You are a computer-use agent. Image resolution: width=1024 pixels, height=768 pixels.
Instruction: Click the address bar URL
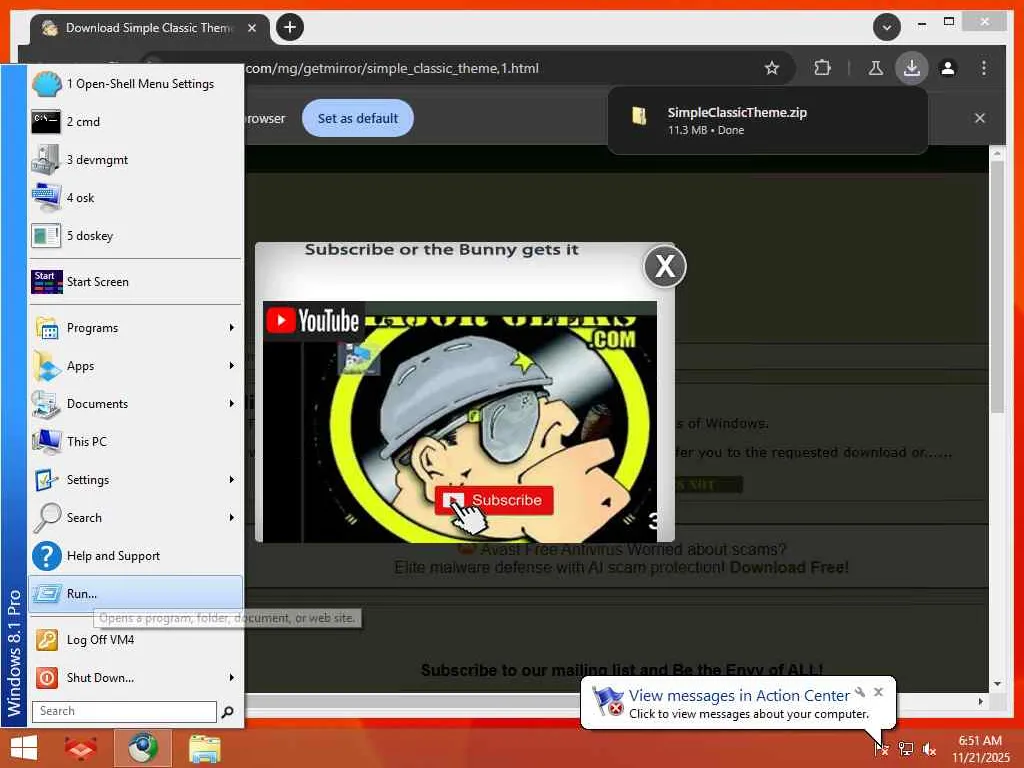point(392,68)
